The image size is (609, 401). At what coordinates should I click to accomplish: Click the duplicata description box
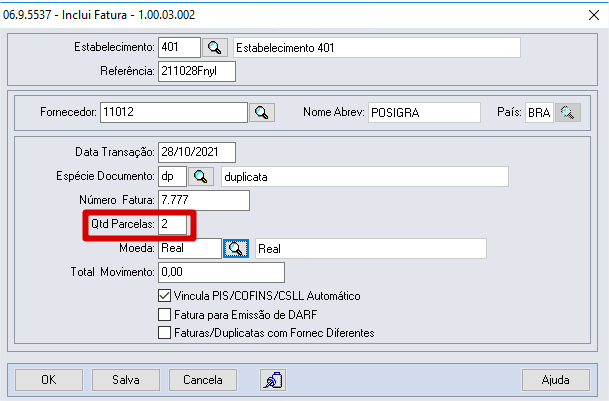click(365, 176)
